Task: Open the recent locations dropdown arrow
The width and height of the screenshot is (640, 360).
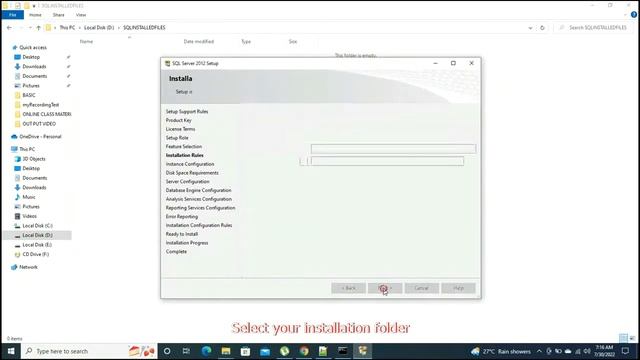Action: click(x=30, y=28)
